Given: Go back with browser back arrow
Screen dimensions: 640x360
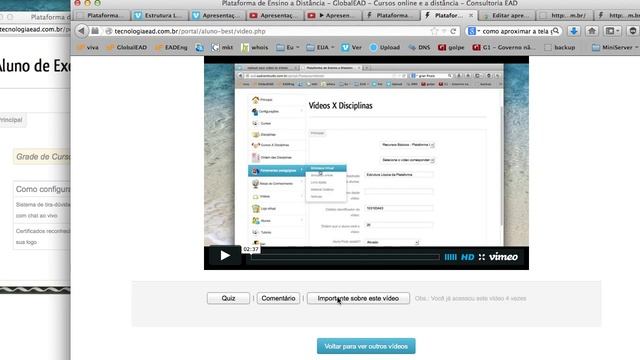Looking at the screenshot, I should [x=81, y=31].
